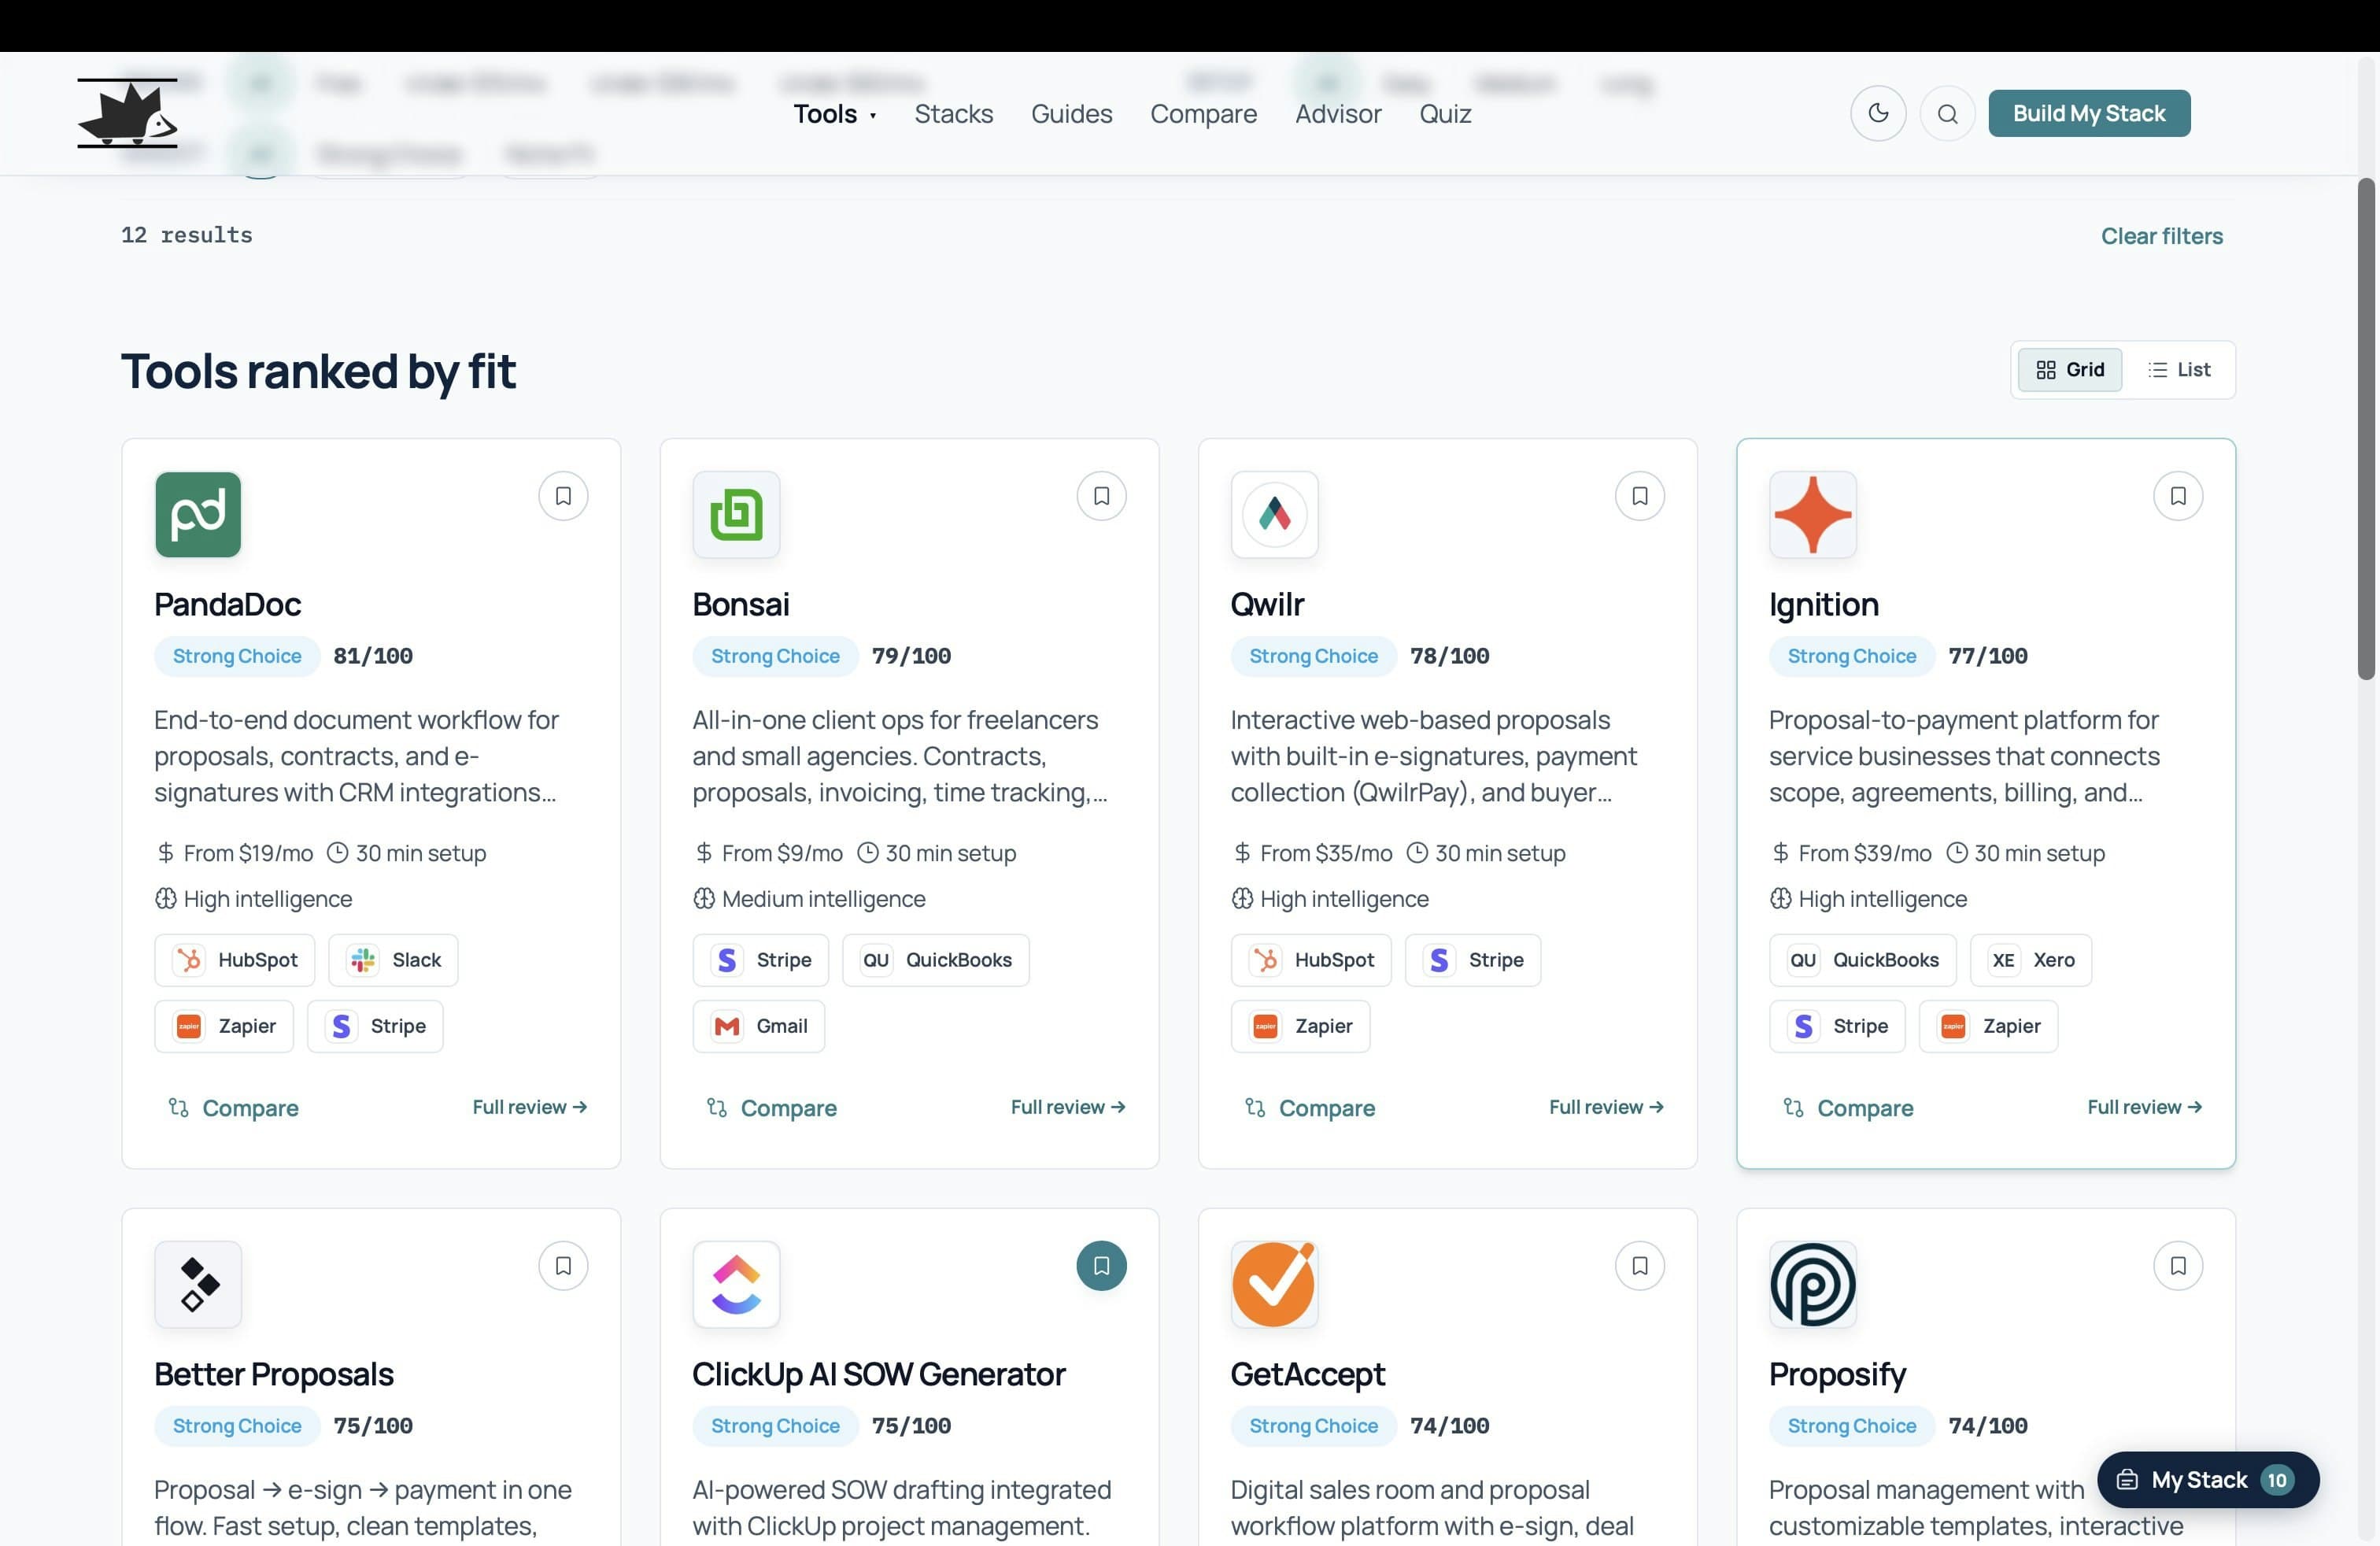Click the Qwilr logo icon
Viewport: 2380px width, 1546px height.
(x=1274, y=514)
